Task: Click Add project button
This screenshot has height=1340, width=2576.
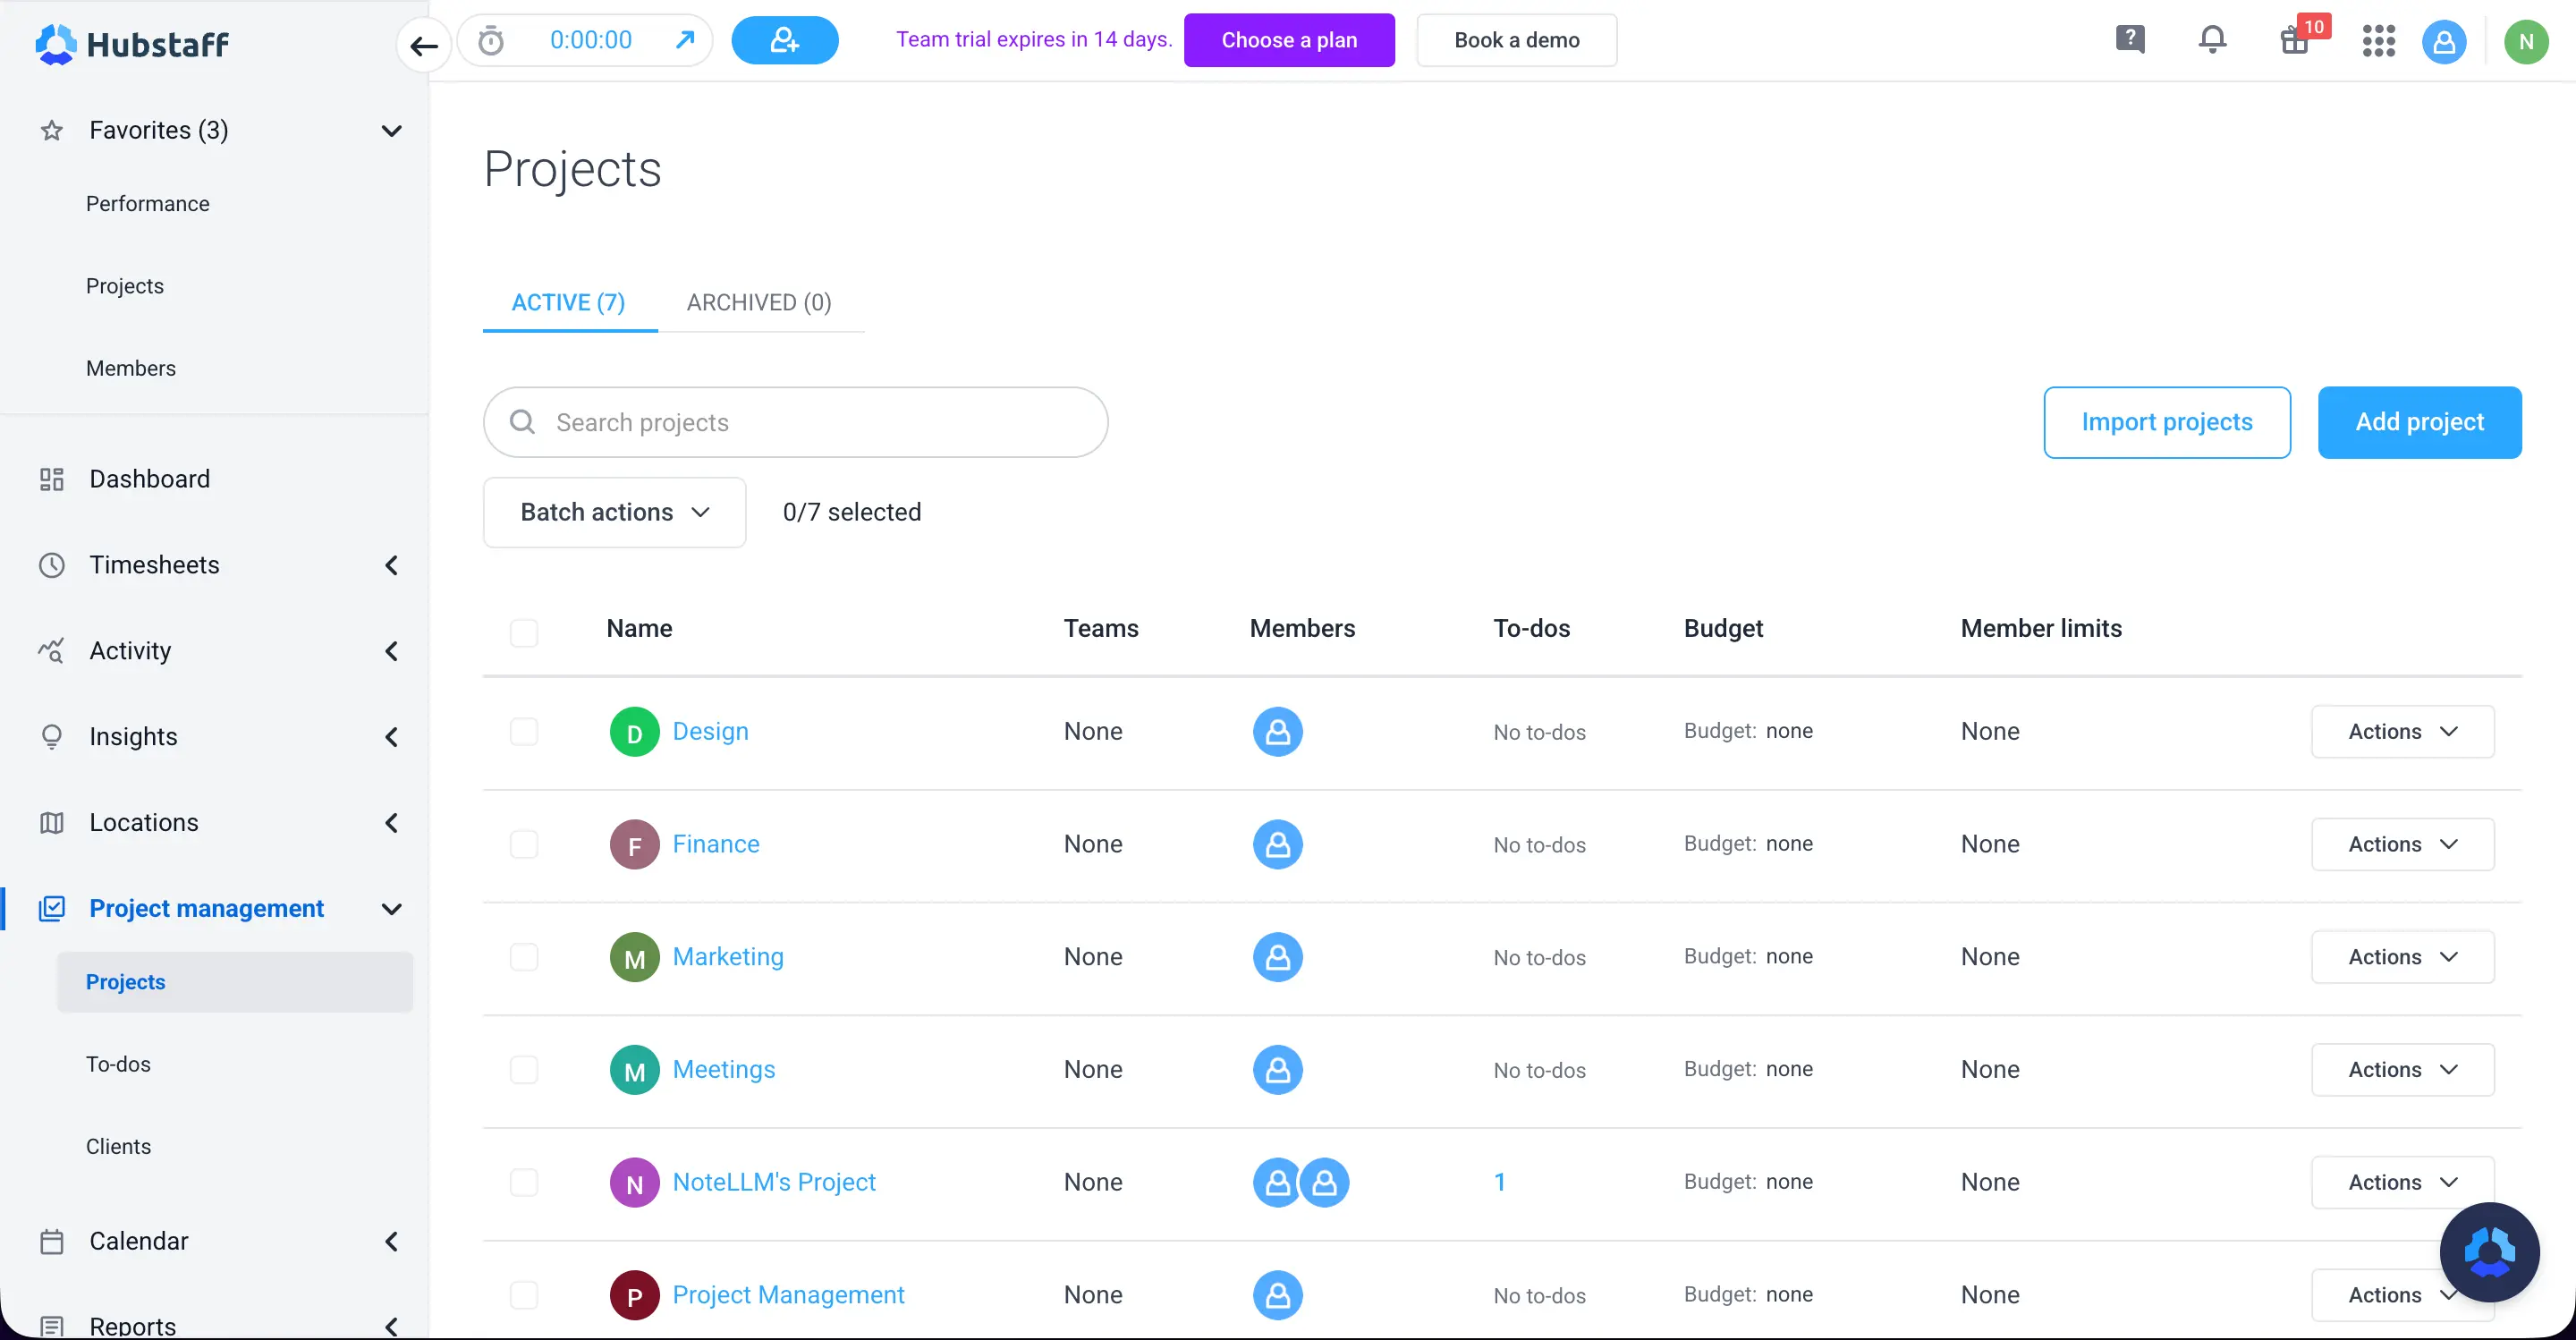Action: (x=2419, y=422)
